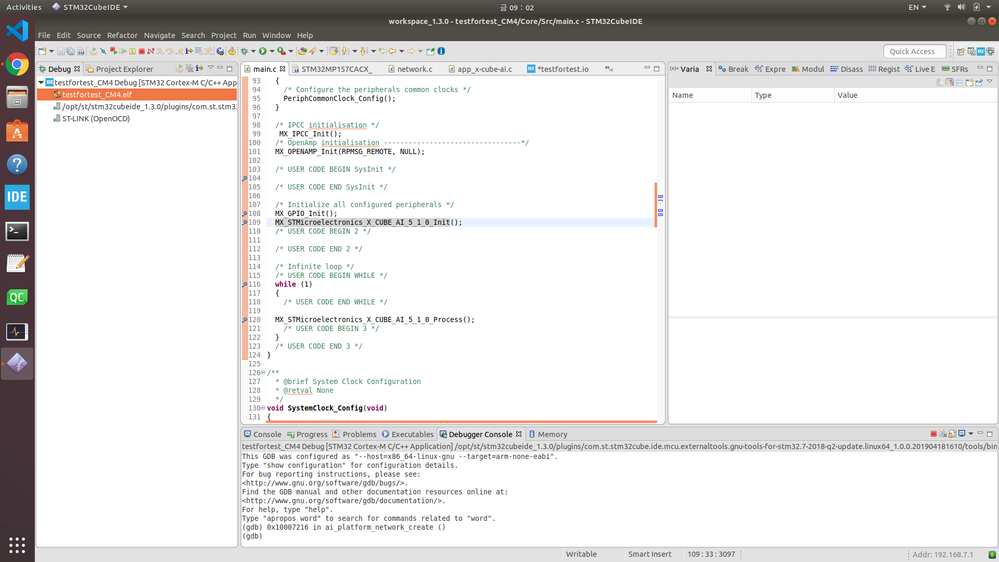Open the Navigate menu

[159, 35]
